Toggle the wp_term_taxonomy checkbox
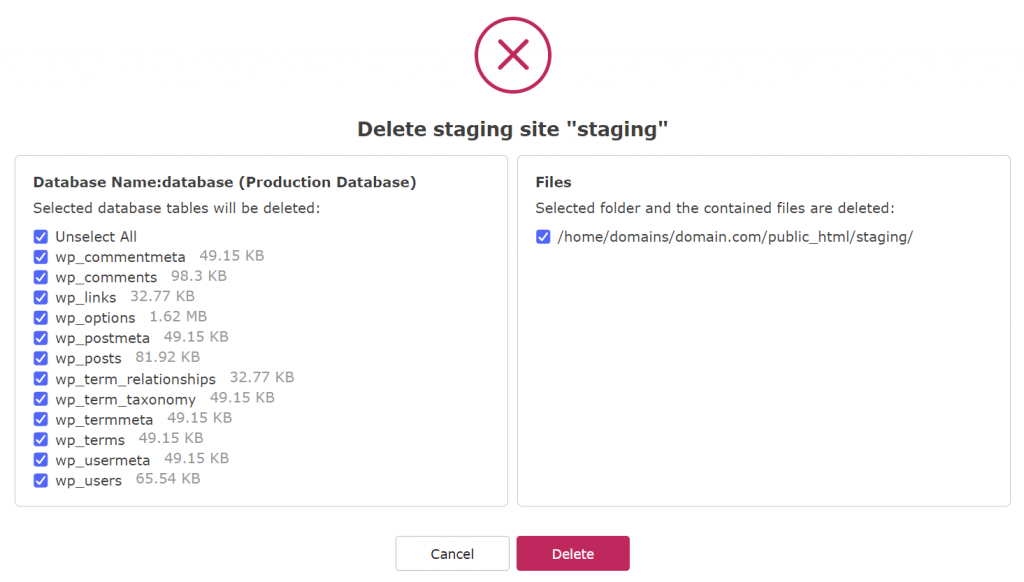The width and height of the screenshot is (1024, 582). pos(40,399)
